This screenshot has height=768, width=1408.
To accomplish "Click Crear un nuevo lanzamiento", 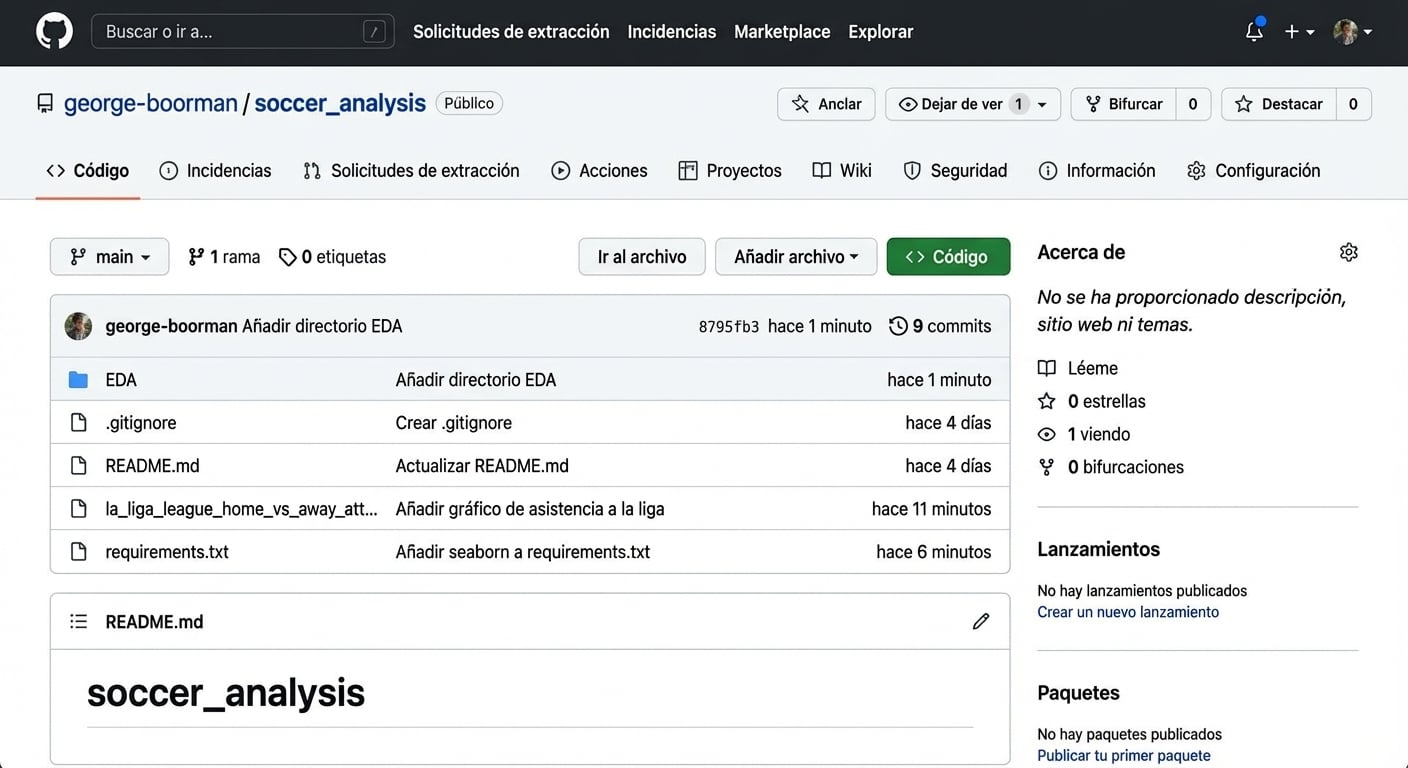I will coord(1128,612).
